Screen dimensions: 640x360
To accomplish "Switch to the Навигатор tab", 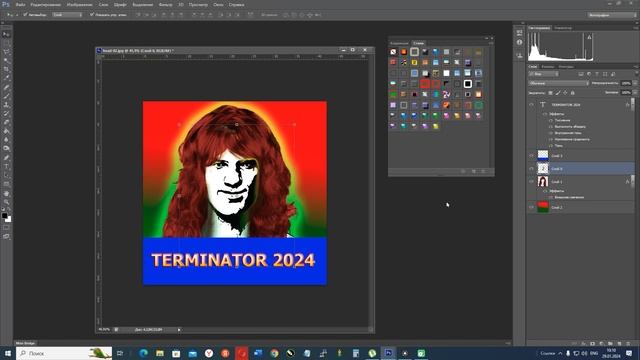I will click(x=563, y=28).
